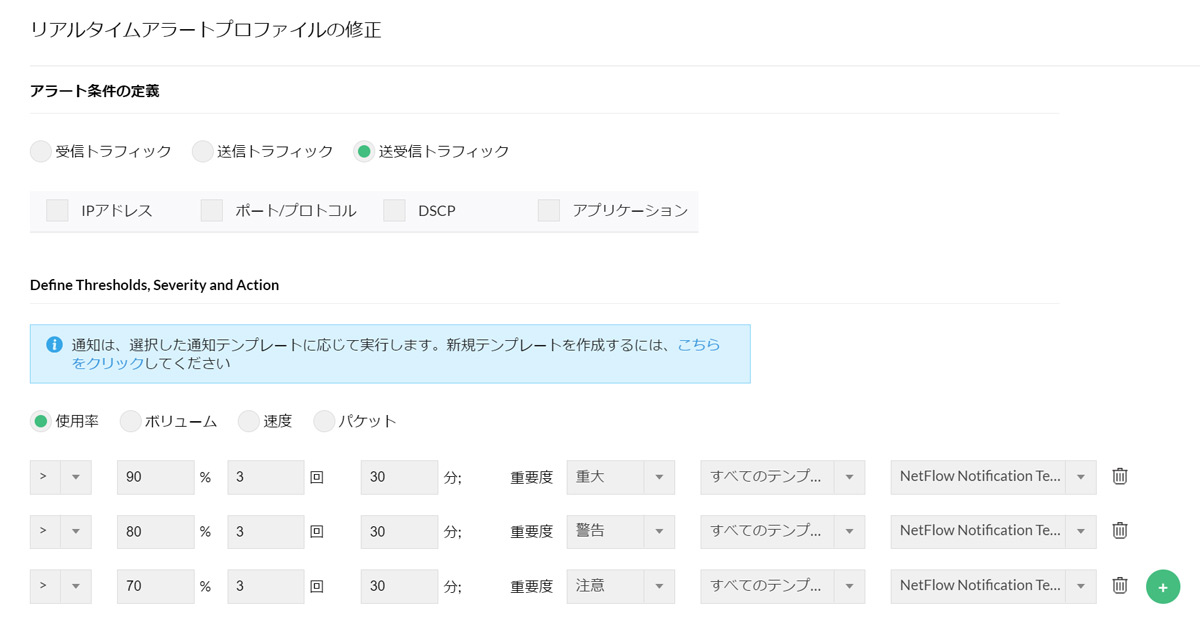Toggle the アプリケーション checkbox
Screen dimensions: 1200x633
pos(549,211)
